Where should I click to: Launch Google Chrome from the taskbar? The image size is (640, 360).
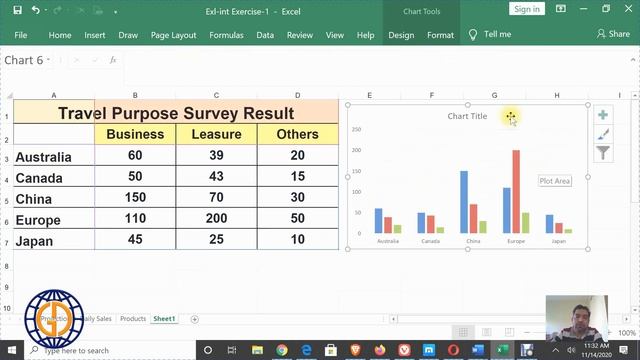tap(282, 350)
